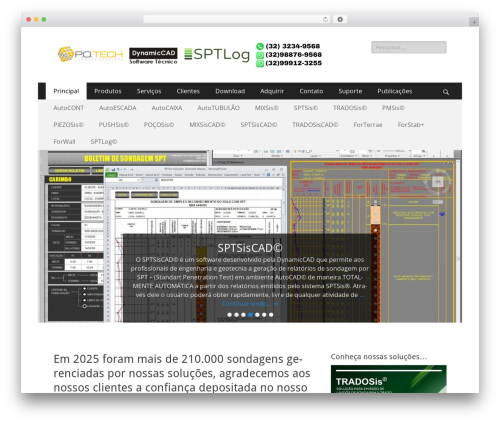This screenshot has height=423, width=500.
Task: Open the SPTSis© product link
Action: coord(306,108)
